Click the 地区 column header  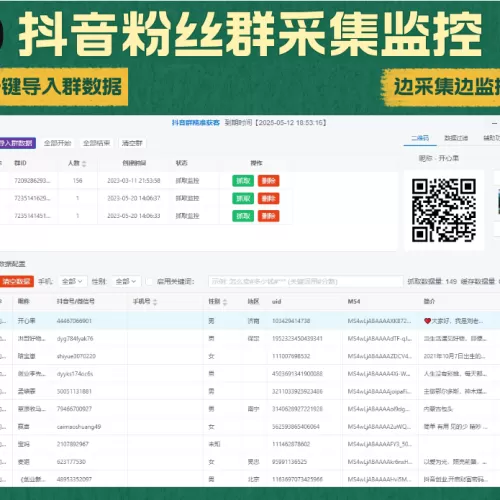253,301
